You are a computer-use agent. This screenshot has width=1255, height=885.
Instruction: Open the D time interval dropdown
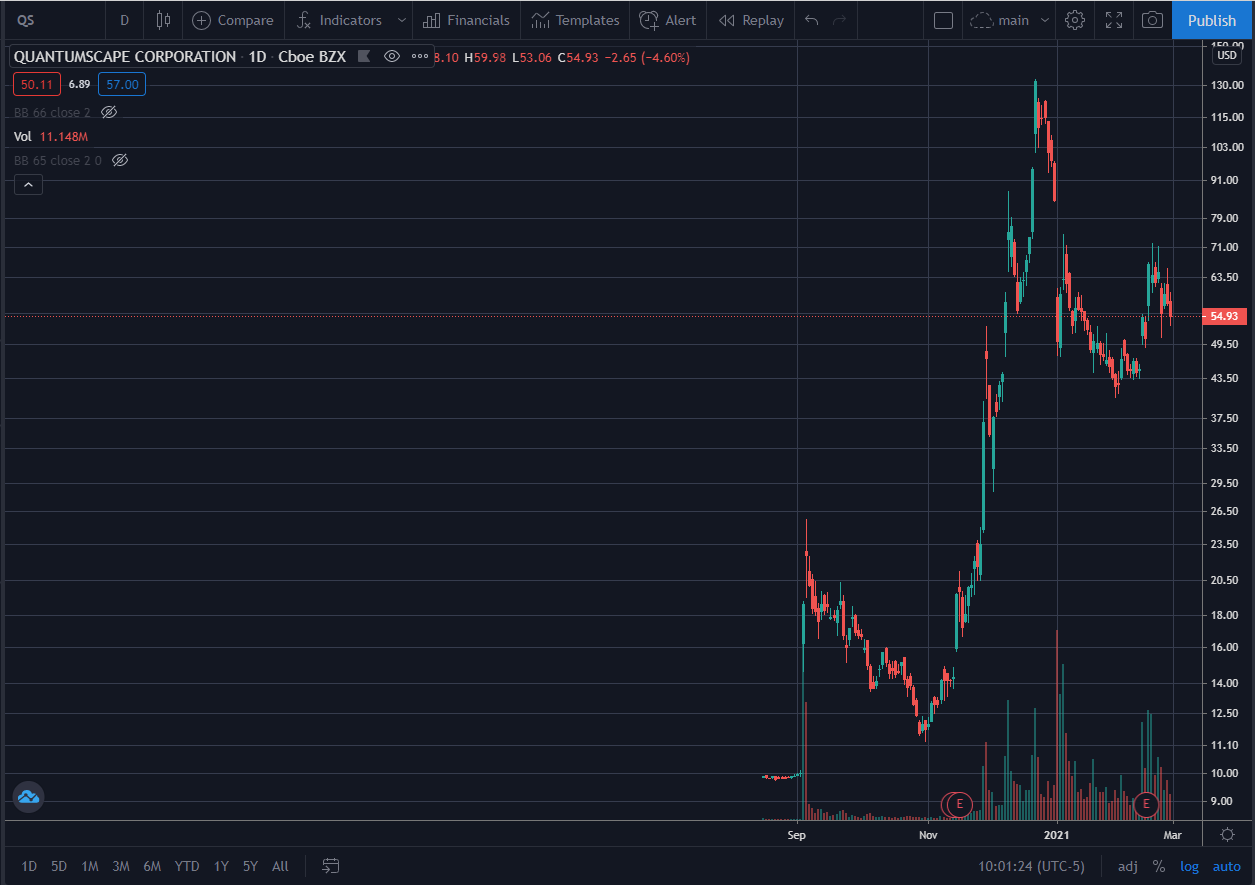pos(124,20)
